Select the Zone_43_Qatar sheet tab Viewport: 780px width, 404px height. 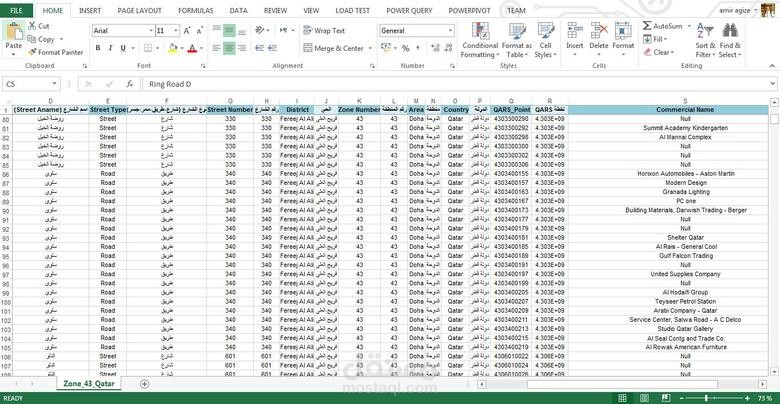coord(89,384)
